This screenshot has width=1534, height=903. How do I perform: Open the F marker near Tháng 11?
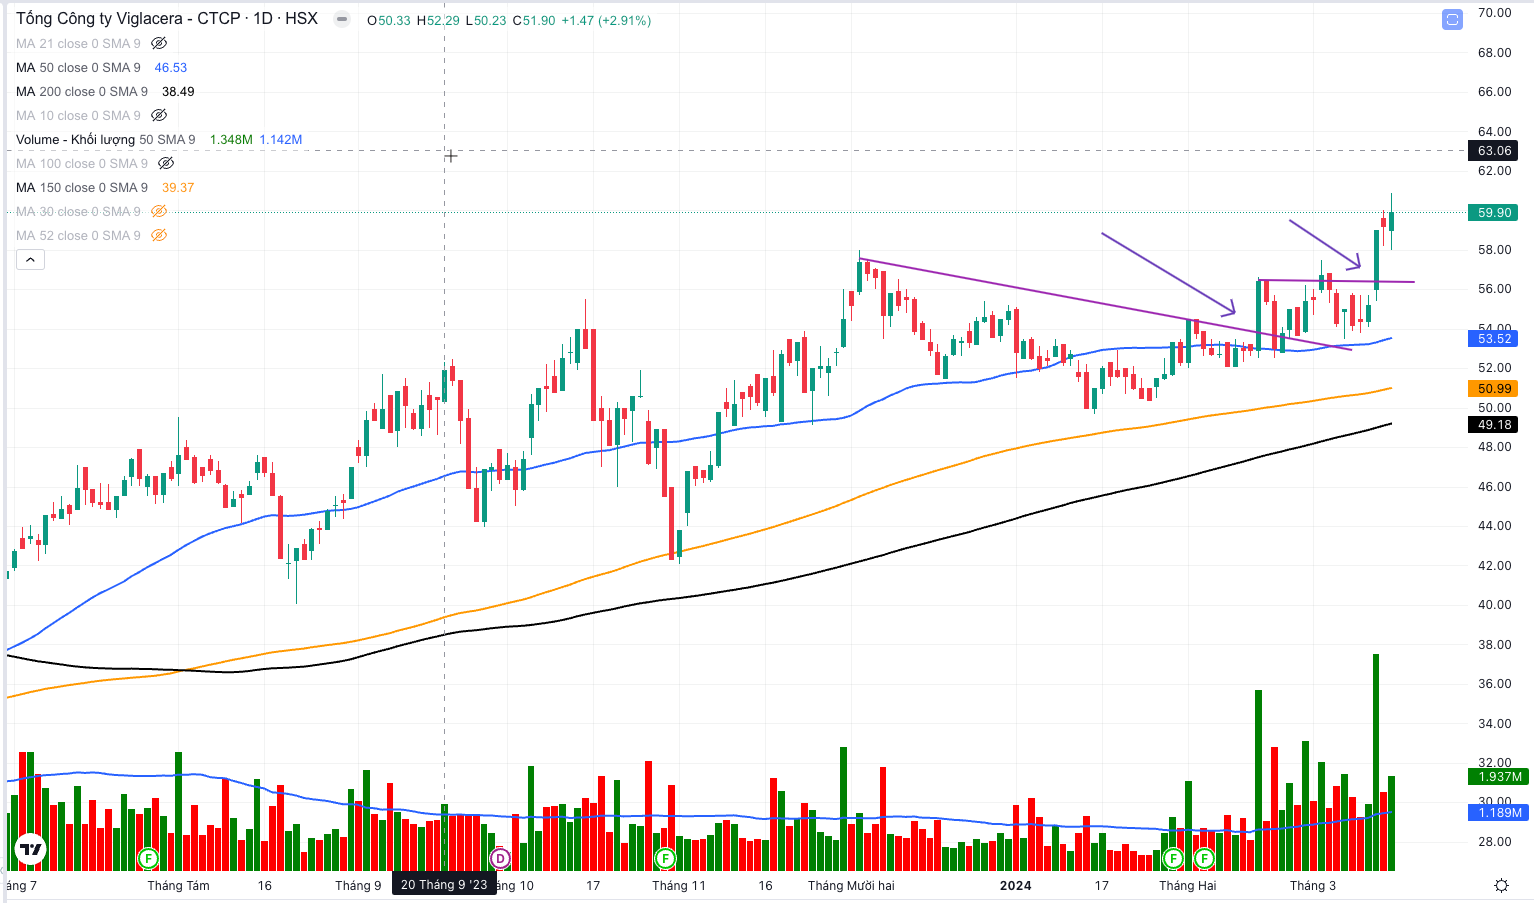(665, 858)
